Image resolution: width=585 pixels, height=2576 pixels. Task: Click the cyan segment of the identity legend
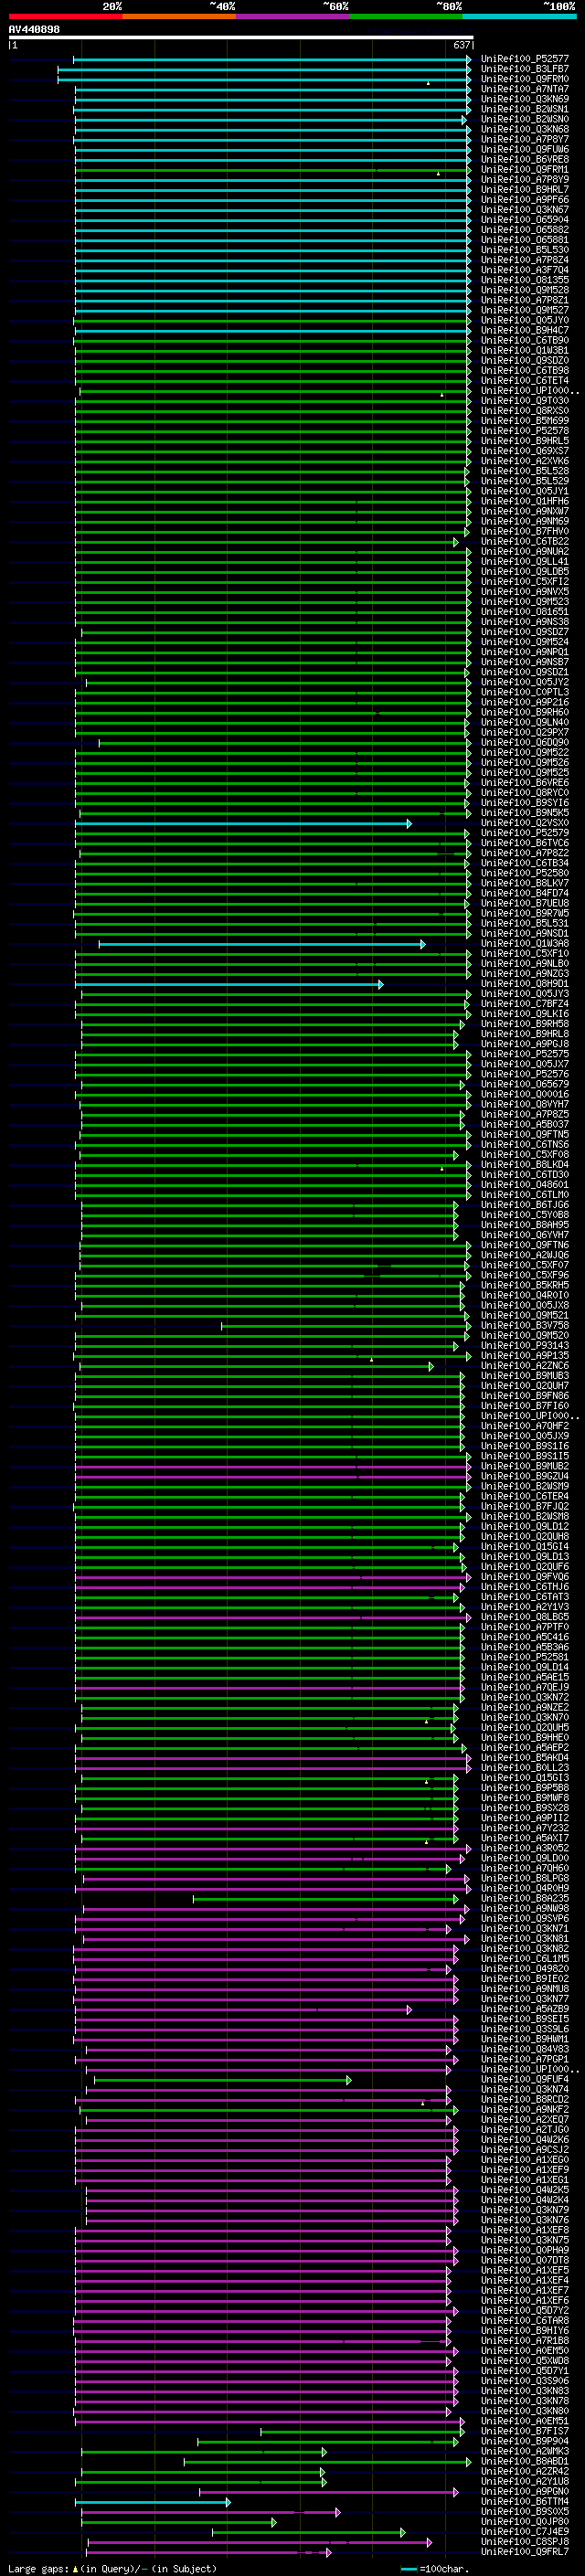[x=519, y=16]
